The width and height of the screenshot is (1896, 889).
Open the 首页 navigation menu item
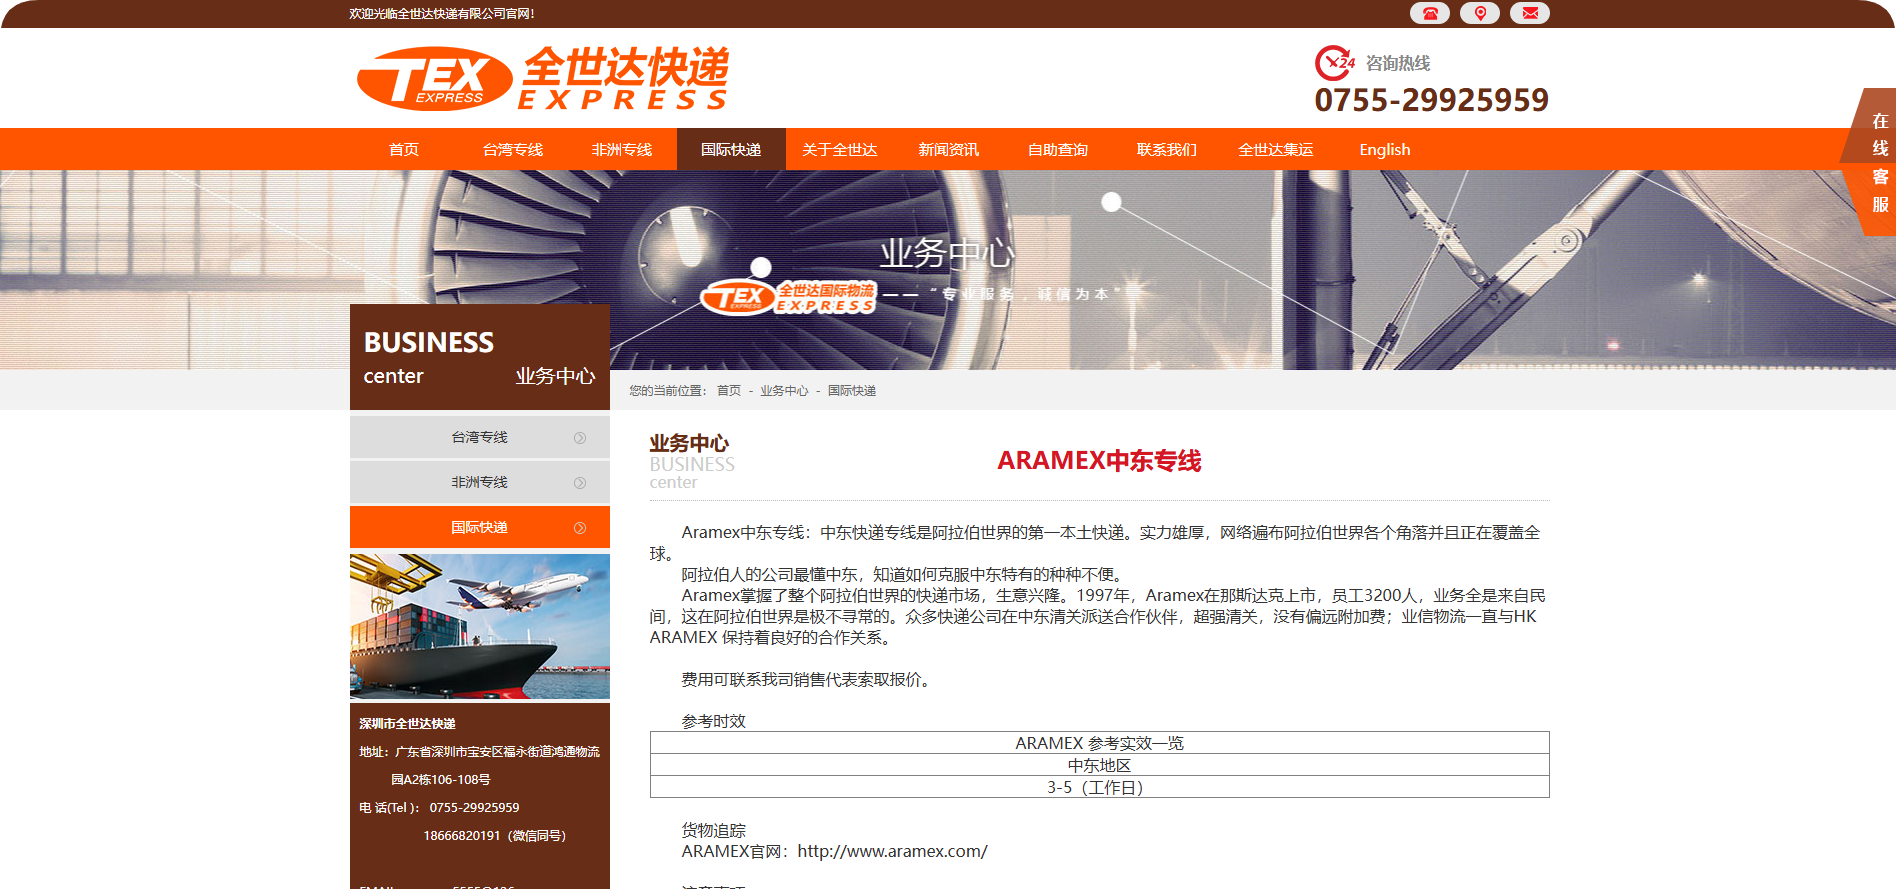pyautogui.click(x=404, y=150)
